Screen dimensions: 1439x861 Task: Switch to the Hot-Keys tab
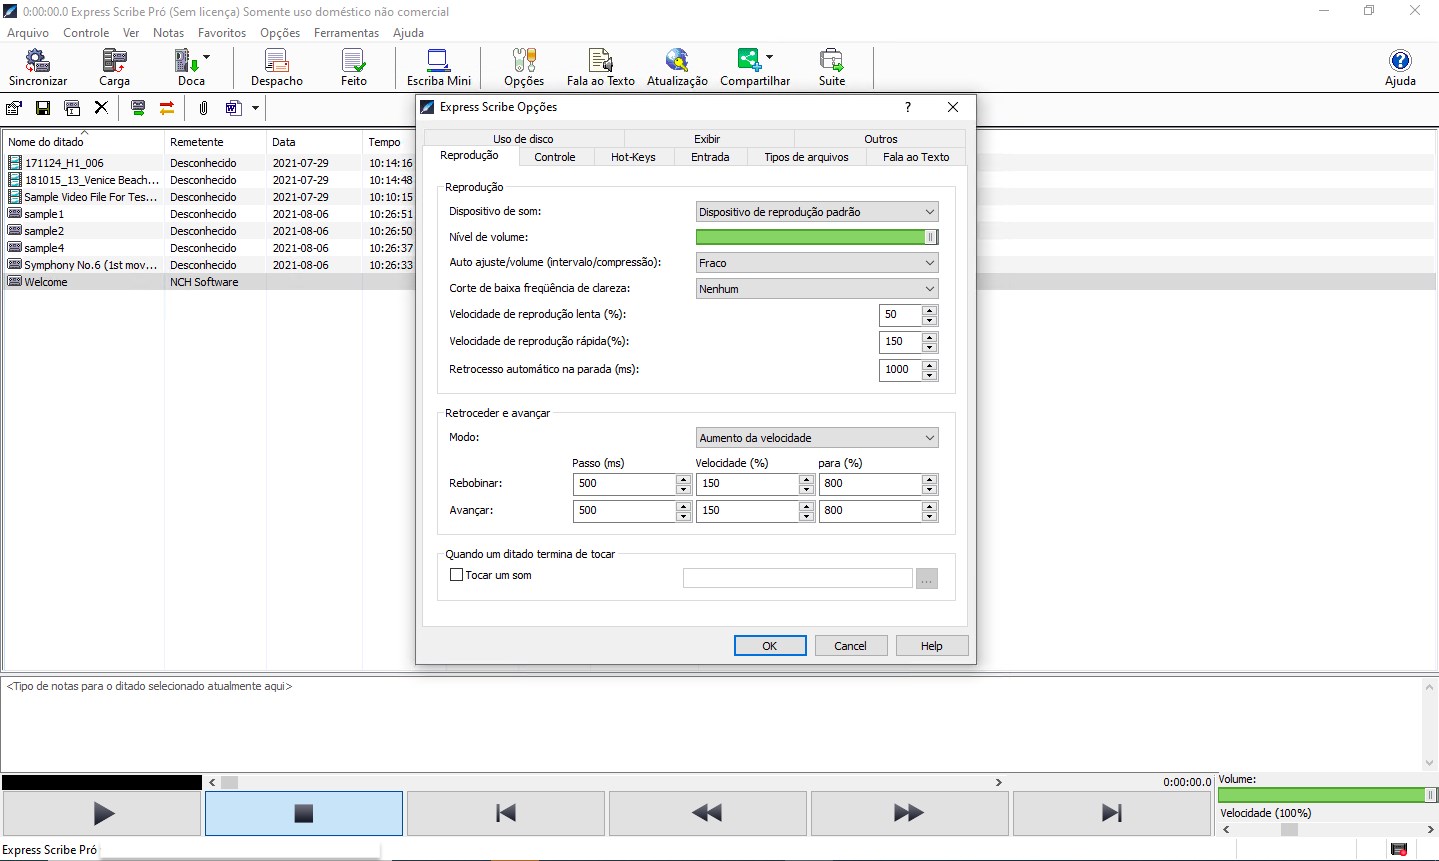(x=633, y=157)
